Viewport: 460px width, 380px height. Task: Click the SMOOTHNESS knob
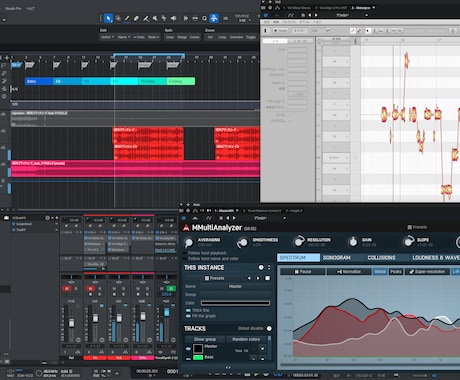[243, 243]
